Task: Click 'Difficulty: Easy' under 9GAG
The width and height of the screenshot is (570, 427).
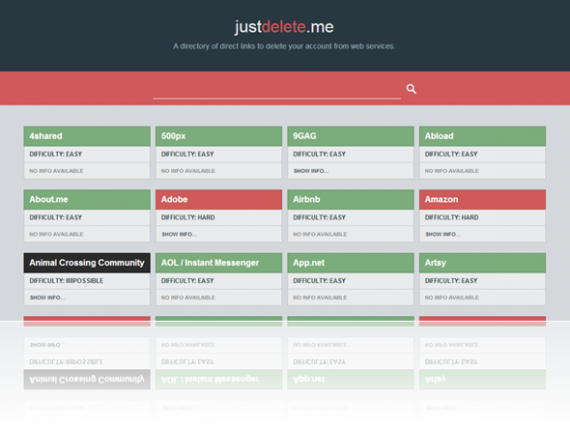Action: 319,154
